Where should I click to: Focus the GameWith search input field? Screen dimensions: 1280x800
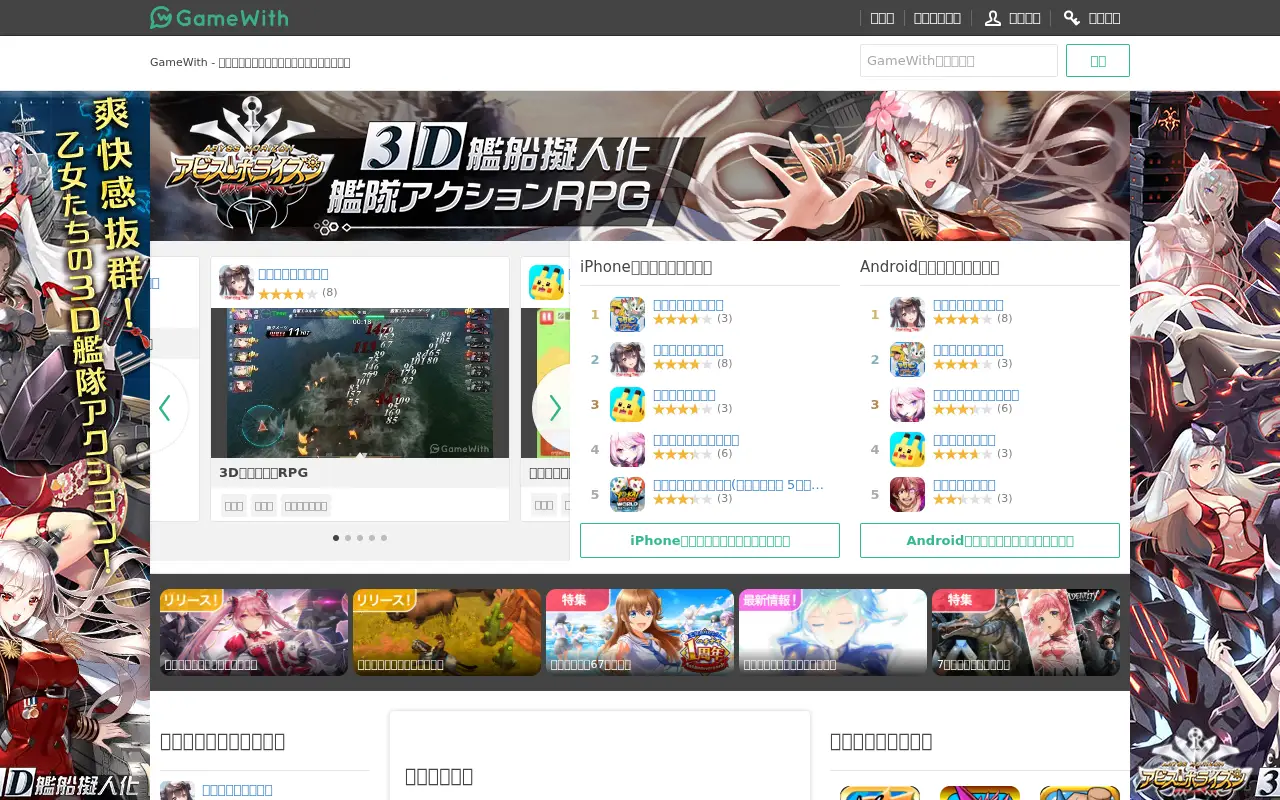point(959,60)
